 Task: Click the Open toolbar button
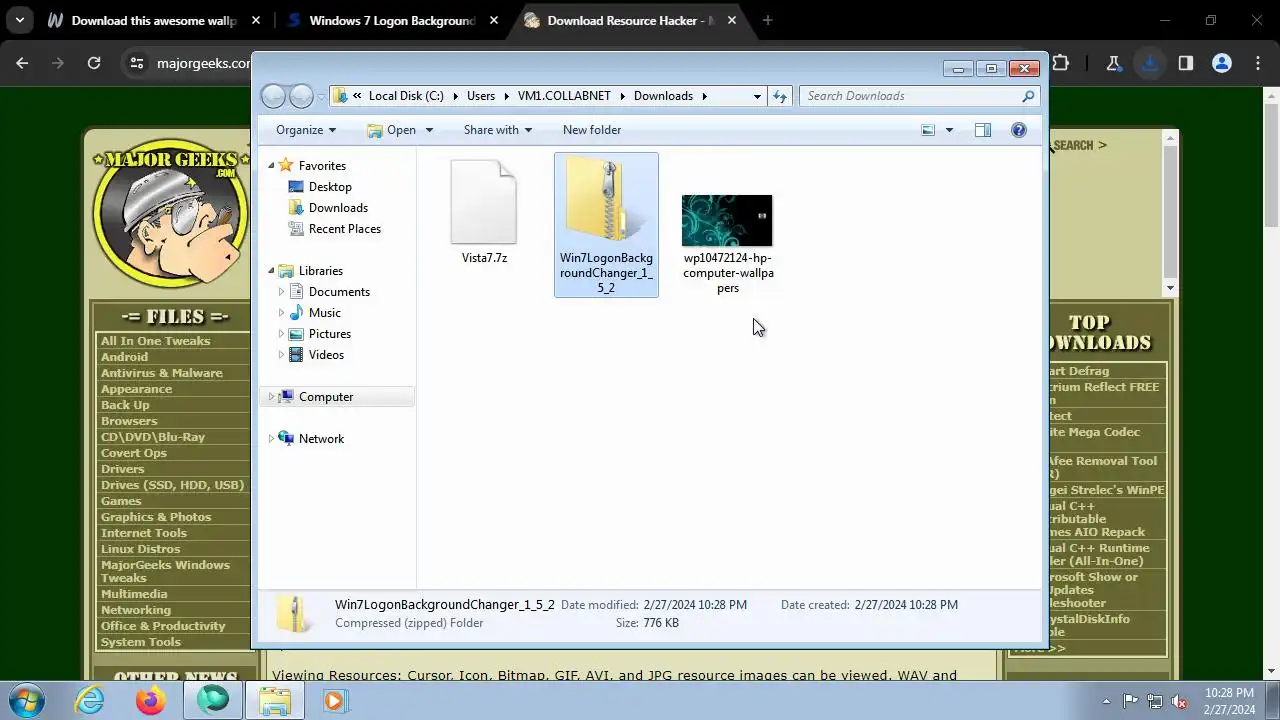pyautogui.click(x=391, y=130)
